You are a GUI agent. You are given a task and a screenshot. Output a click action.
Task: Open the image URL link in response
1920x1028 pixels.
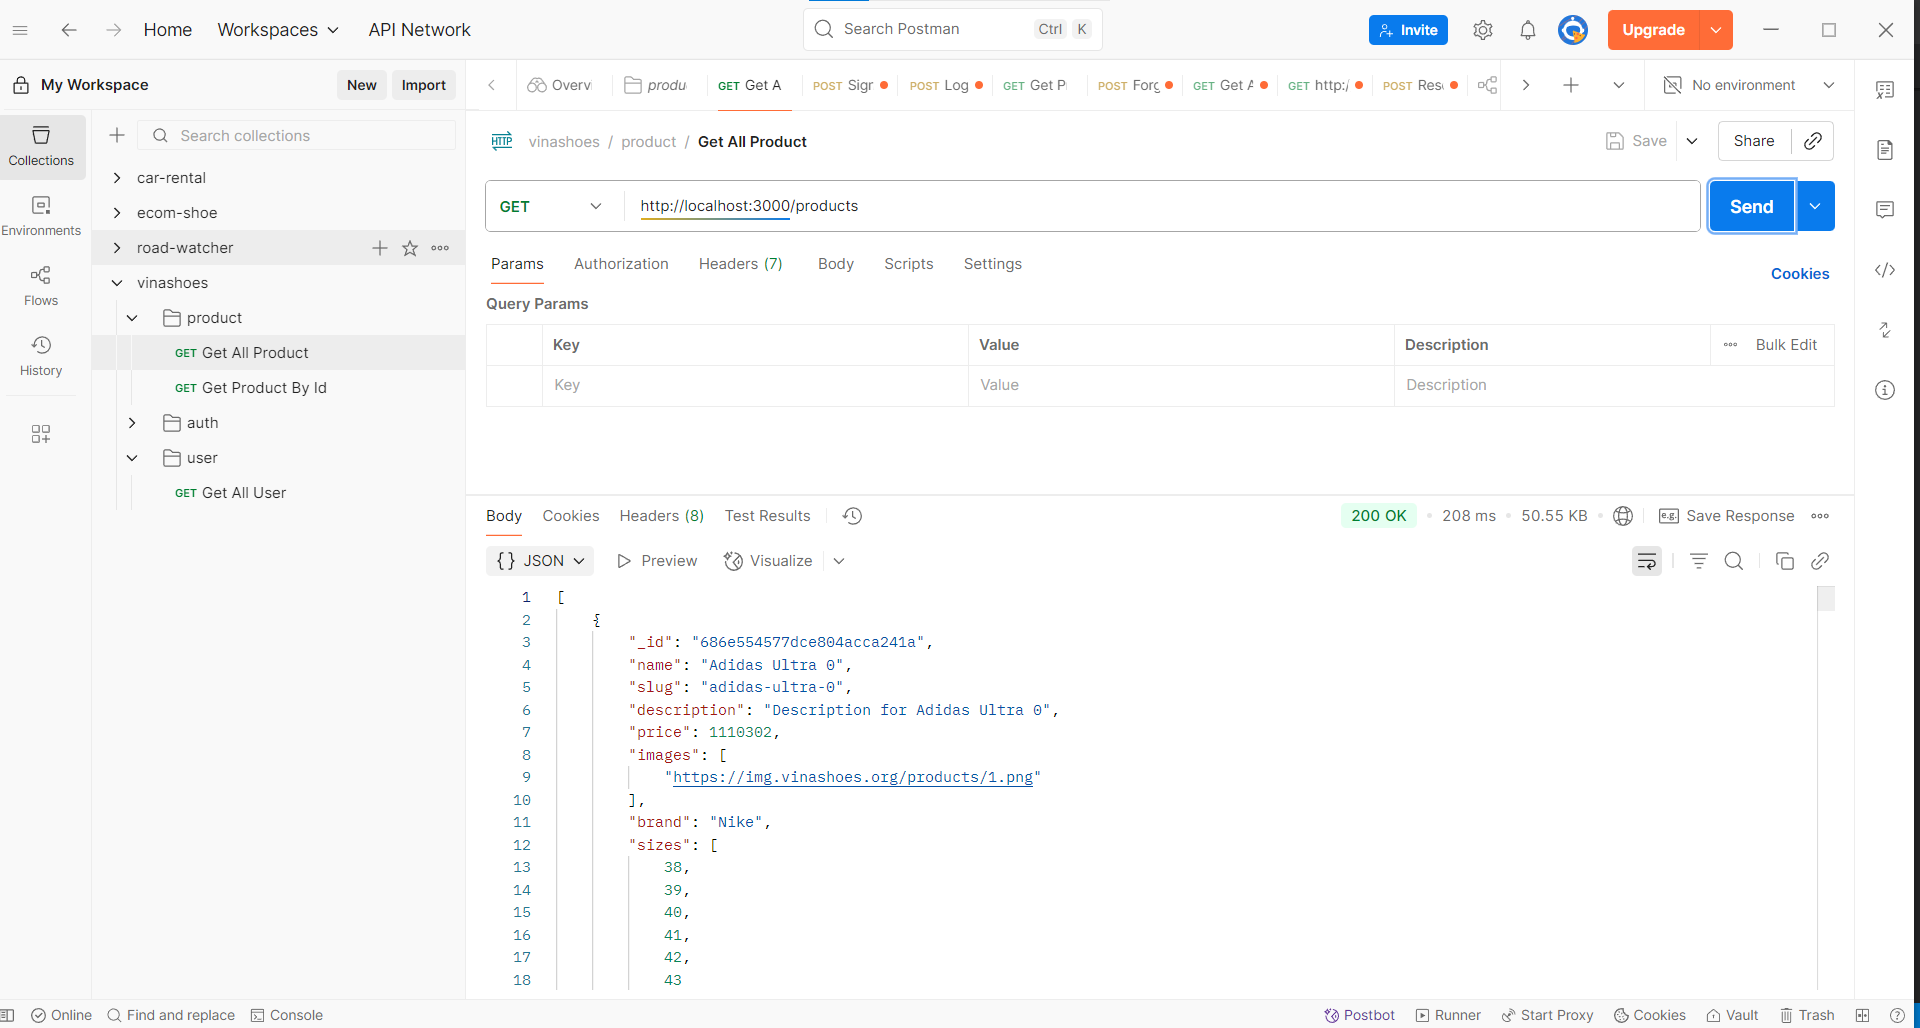852,777
